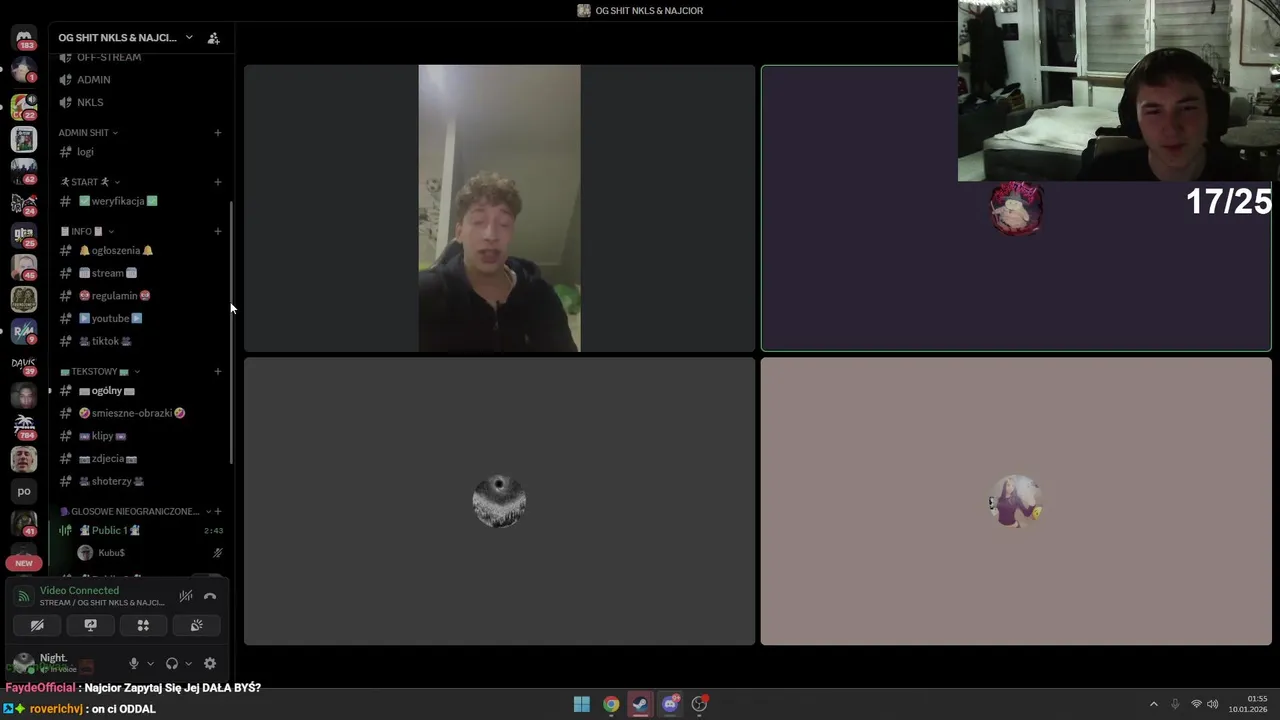Open Night. user profile panel
Screen dimensions: 1280x720
tap(62, 663)
